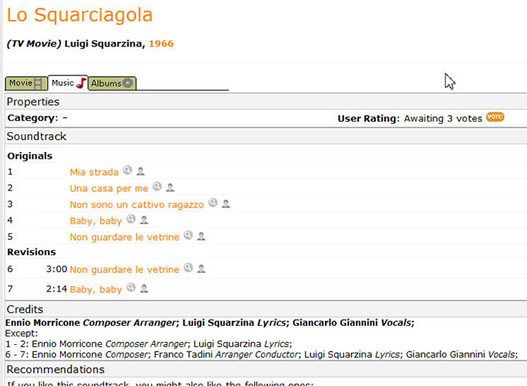Click magnifier icon beside track 6 revision
This screenshot has height=386, width=527.
[x=188, y=268]
